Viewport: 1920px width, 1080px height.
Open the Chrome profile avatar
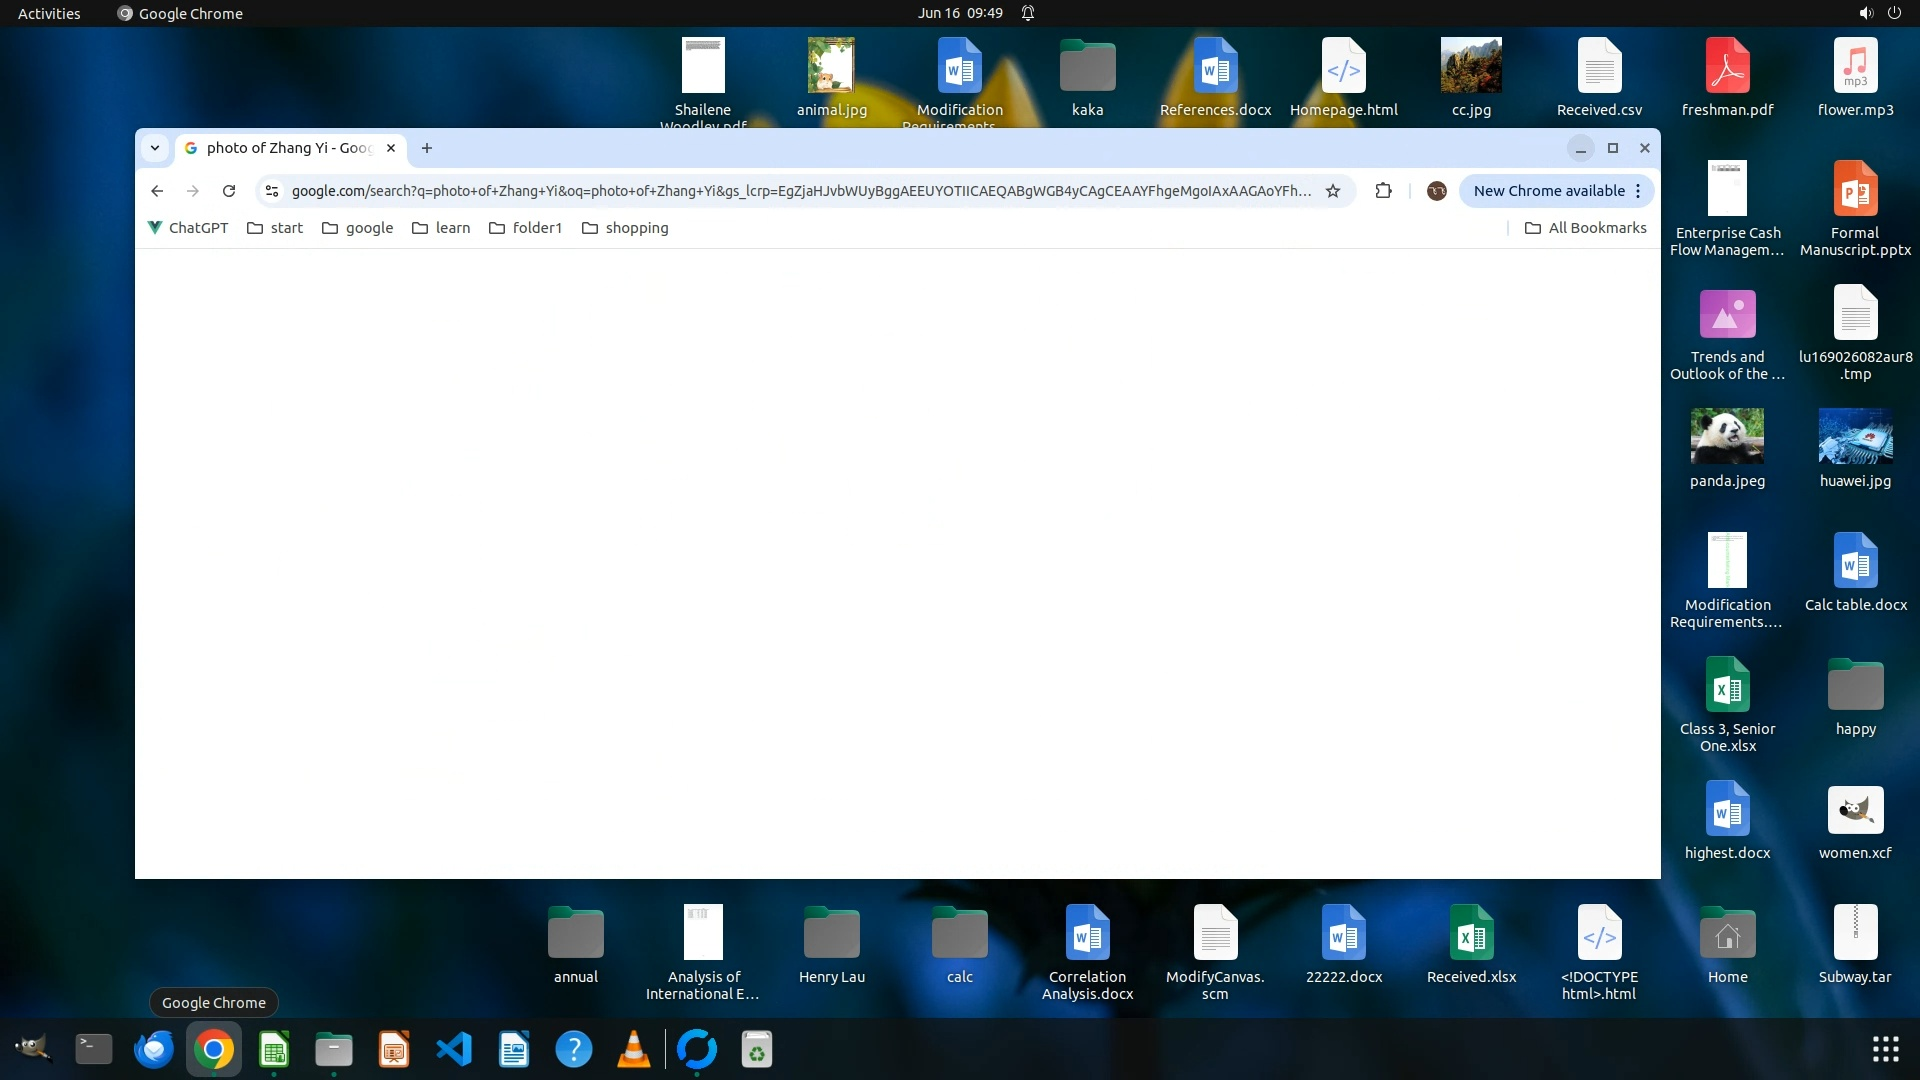coord(1437,191)
